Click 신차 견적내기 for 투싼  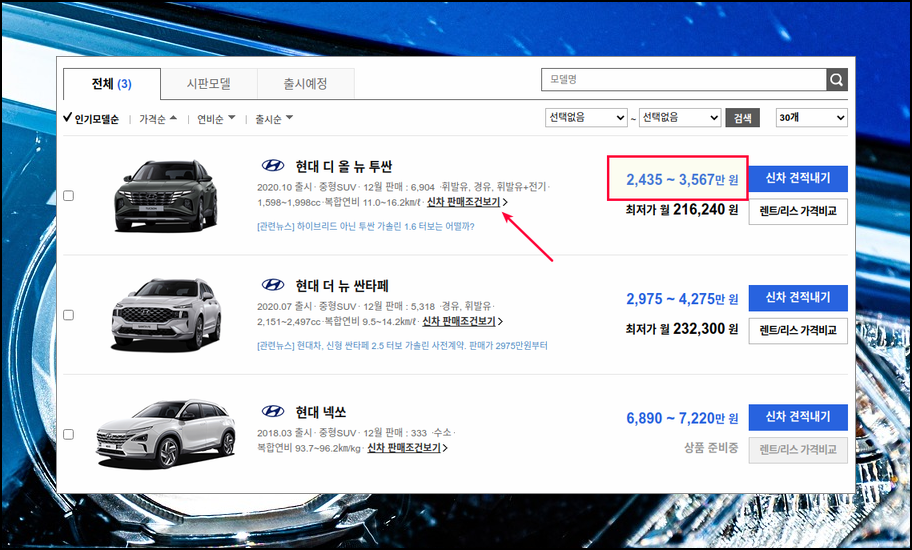(798, 178)
